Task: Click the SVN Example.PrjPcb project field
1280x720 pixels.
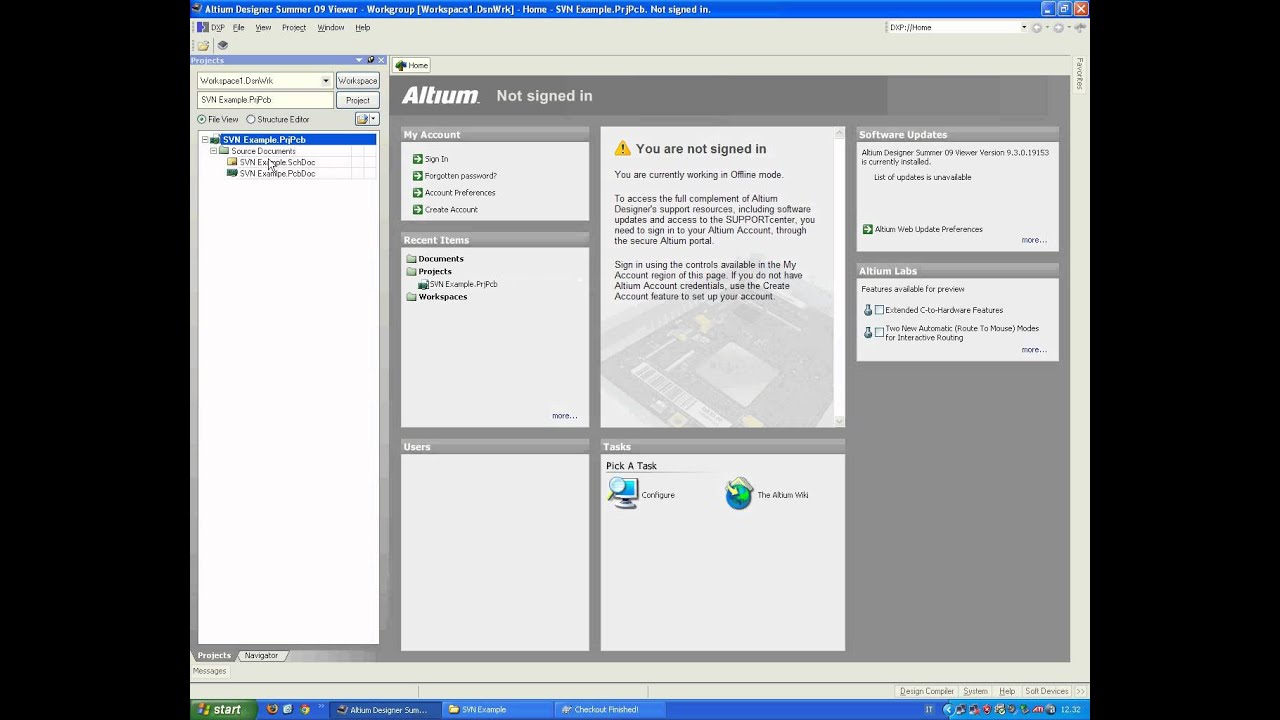Action: tap(265, 100)
